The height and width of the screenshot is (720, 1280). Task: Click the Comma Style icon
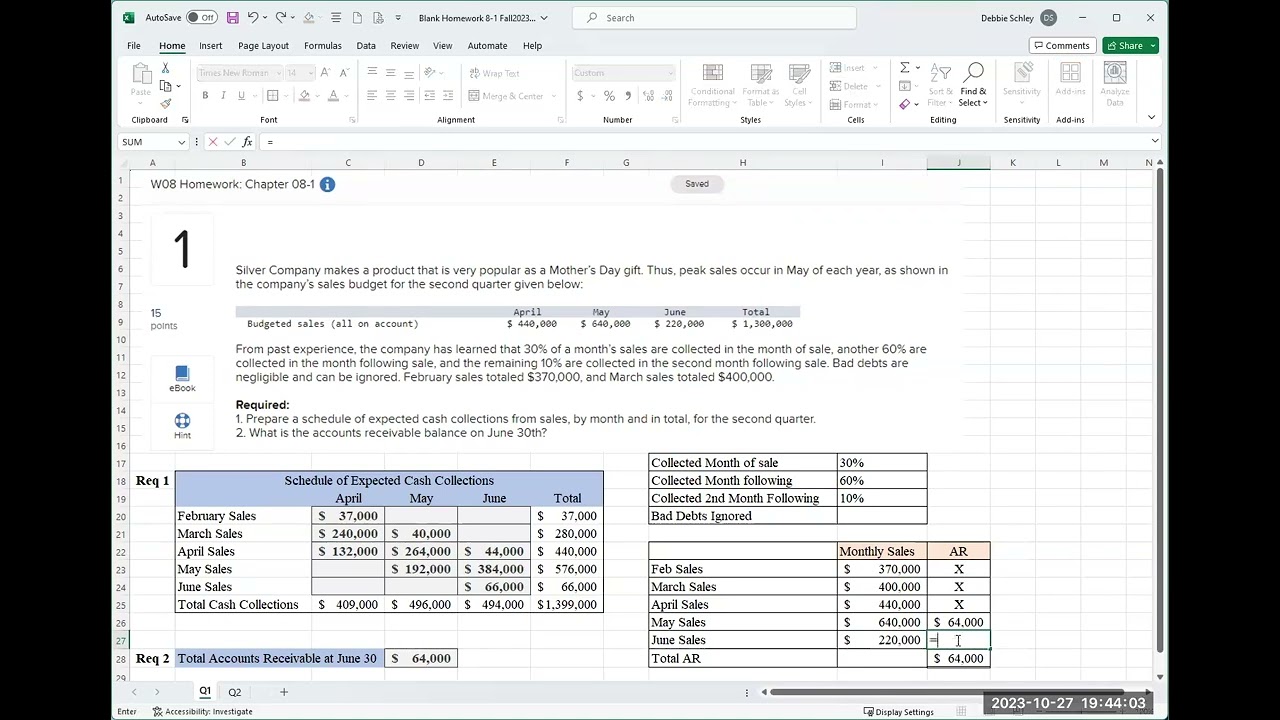pyautogui.click(x=628, y=96)
